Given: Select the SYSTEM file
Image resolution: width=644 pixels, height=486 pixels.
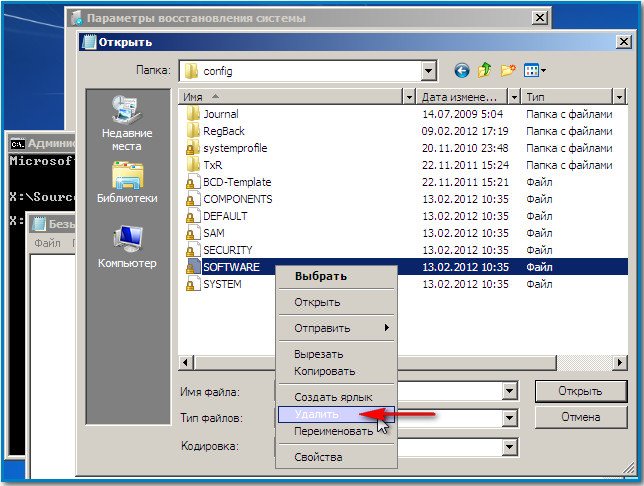Looking at the screenshot, I should [221, 284].
